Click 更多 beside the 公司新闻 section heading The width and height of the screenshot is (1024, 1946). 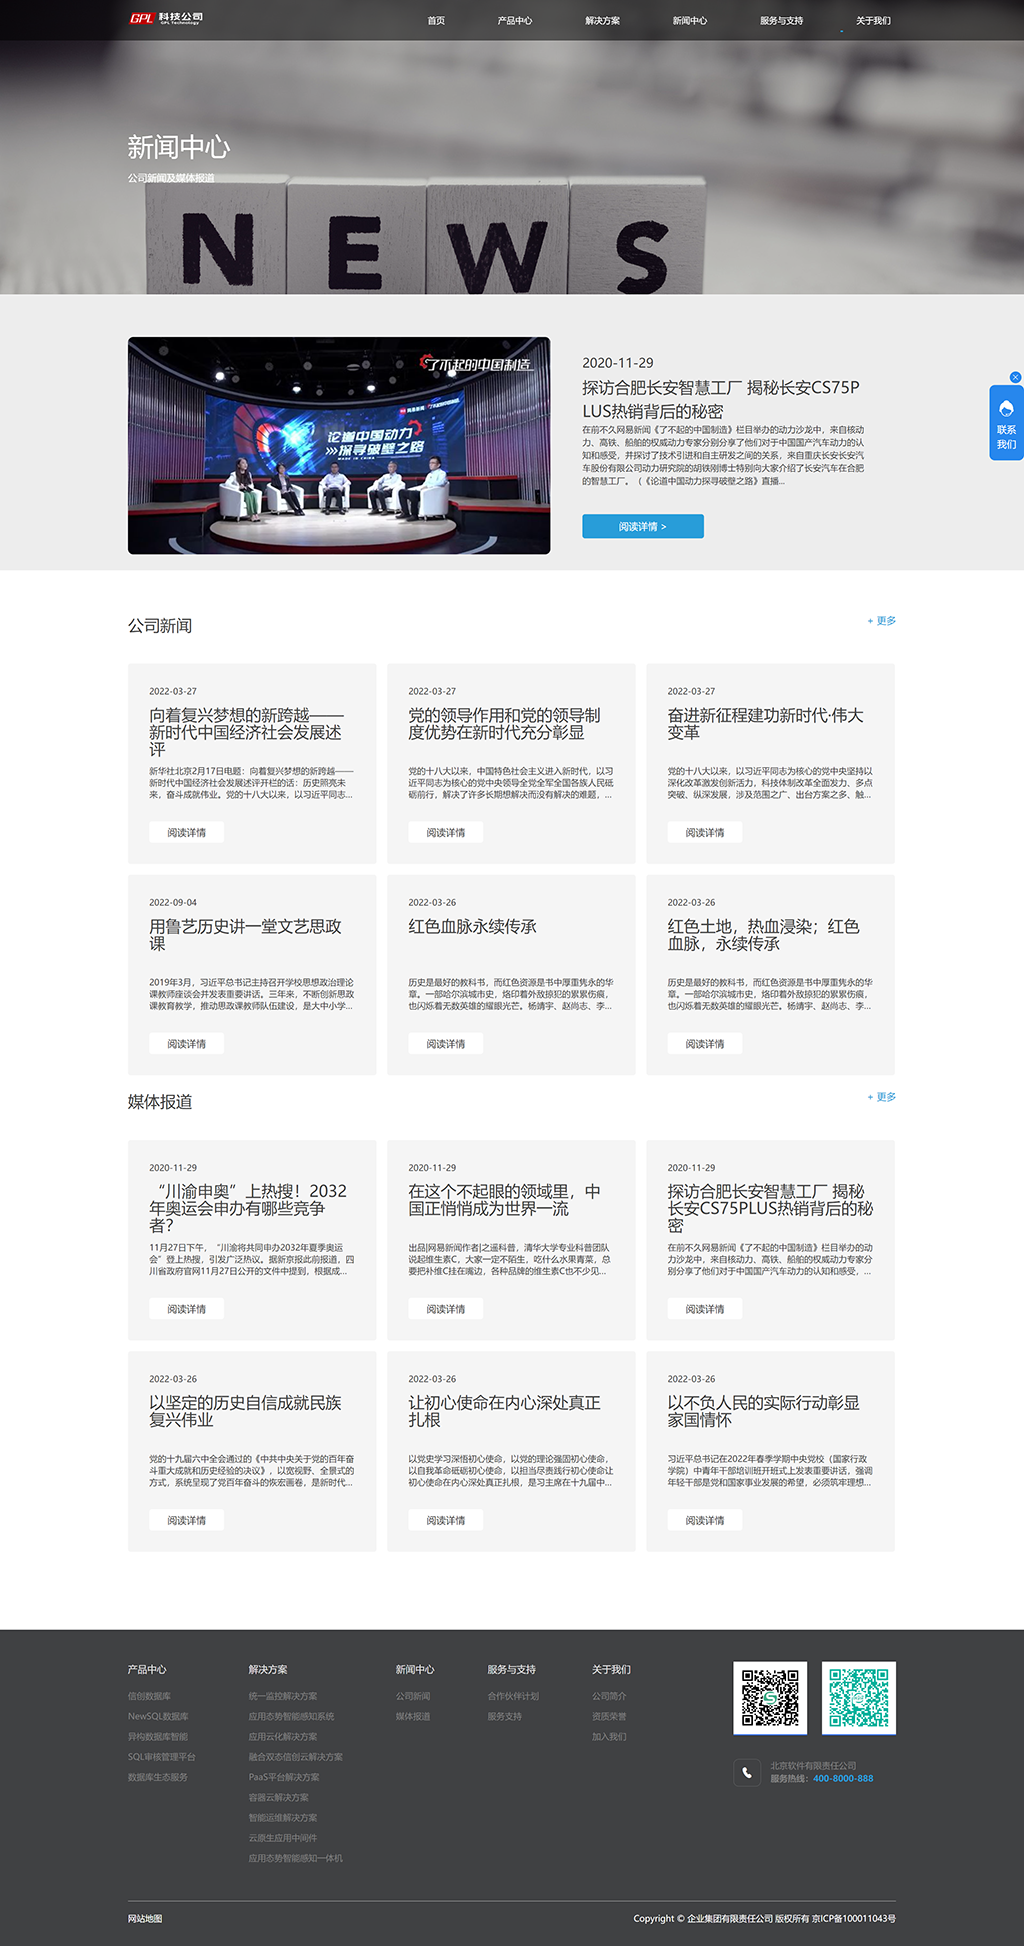(x=881, y=621)
